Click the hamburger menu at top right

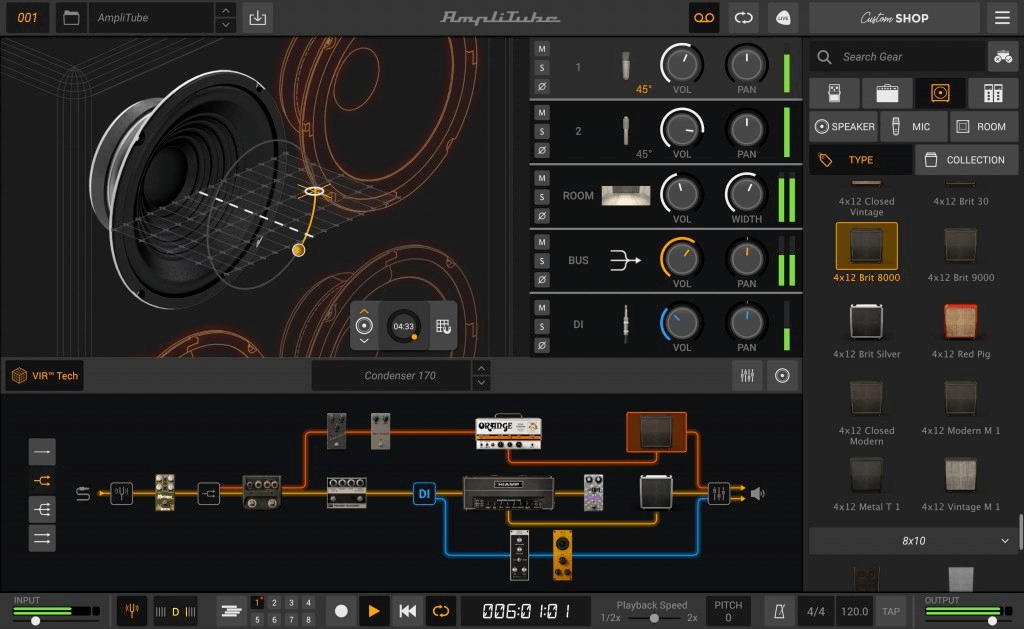click(1000, 18)
